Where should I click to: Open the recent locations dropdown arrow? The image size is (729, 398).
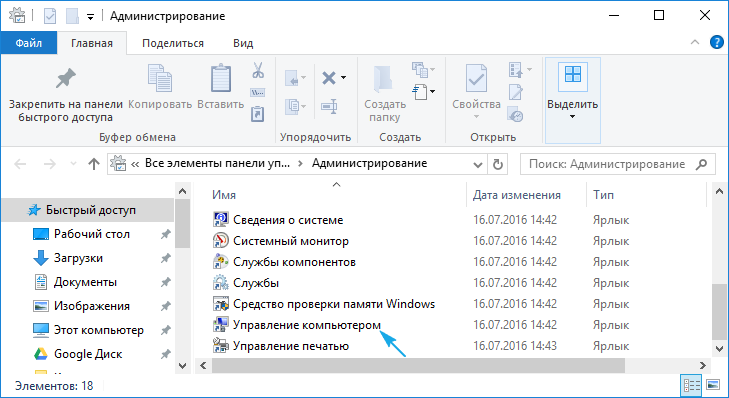point(73,164)
